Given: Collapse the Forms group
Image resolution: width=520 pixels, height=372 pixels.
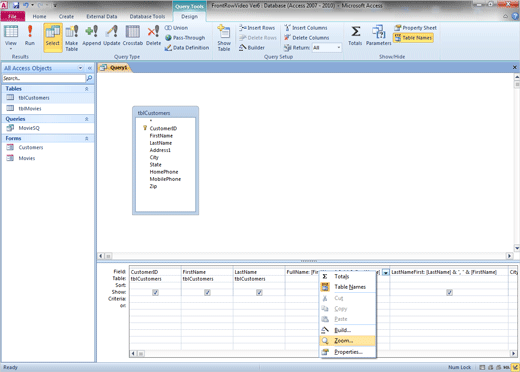Looking at the screenshot, I should (x=87, y=138).
